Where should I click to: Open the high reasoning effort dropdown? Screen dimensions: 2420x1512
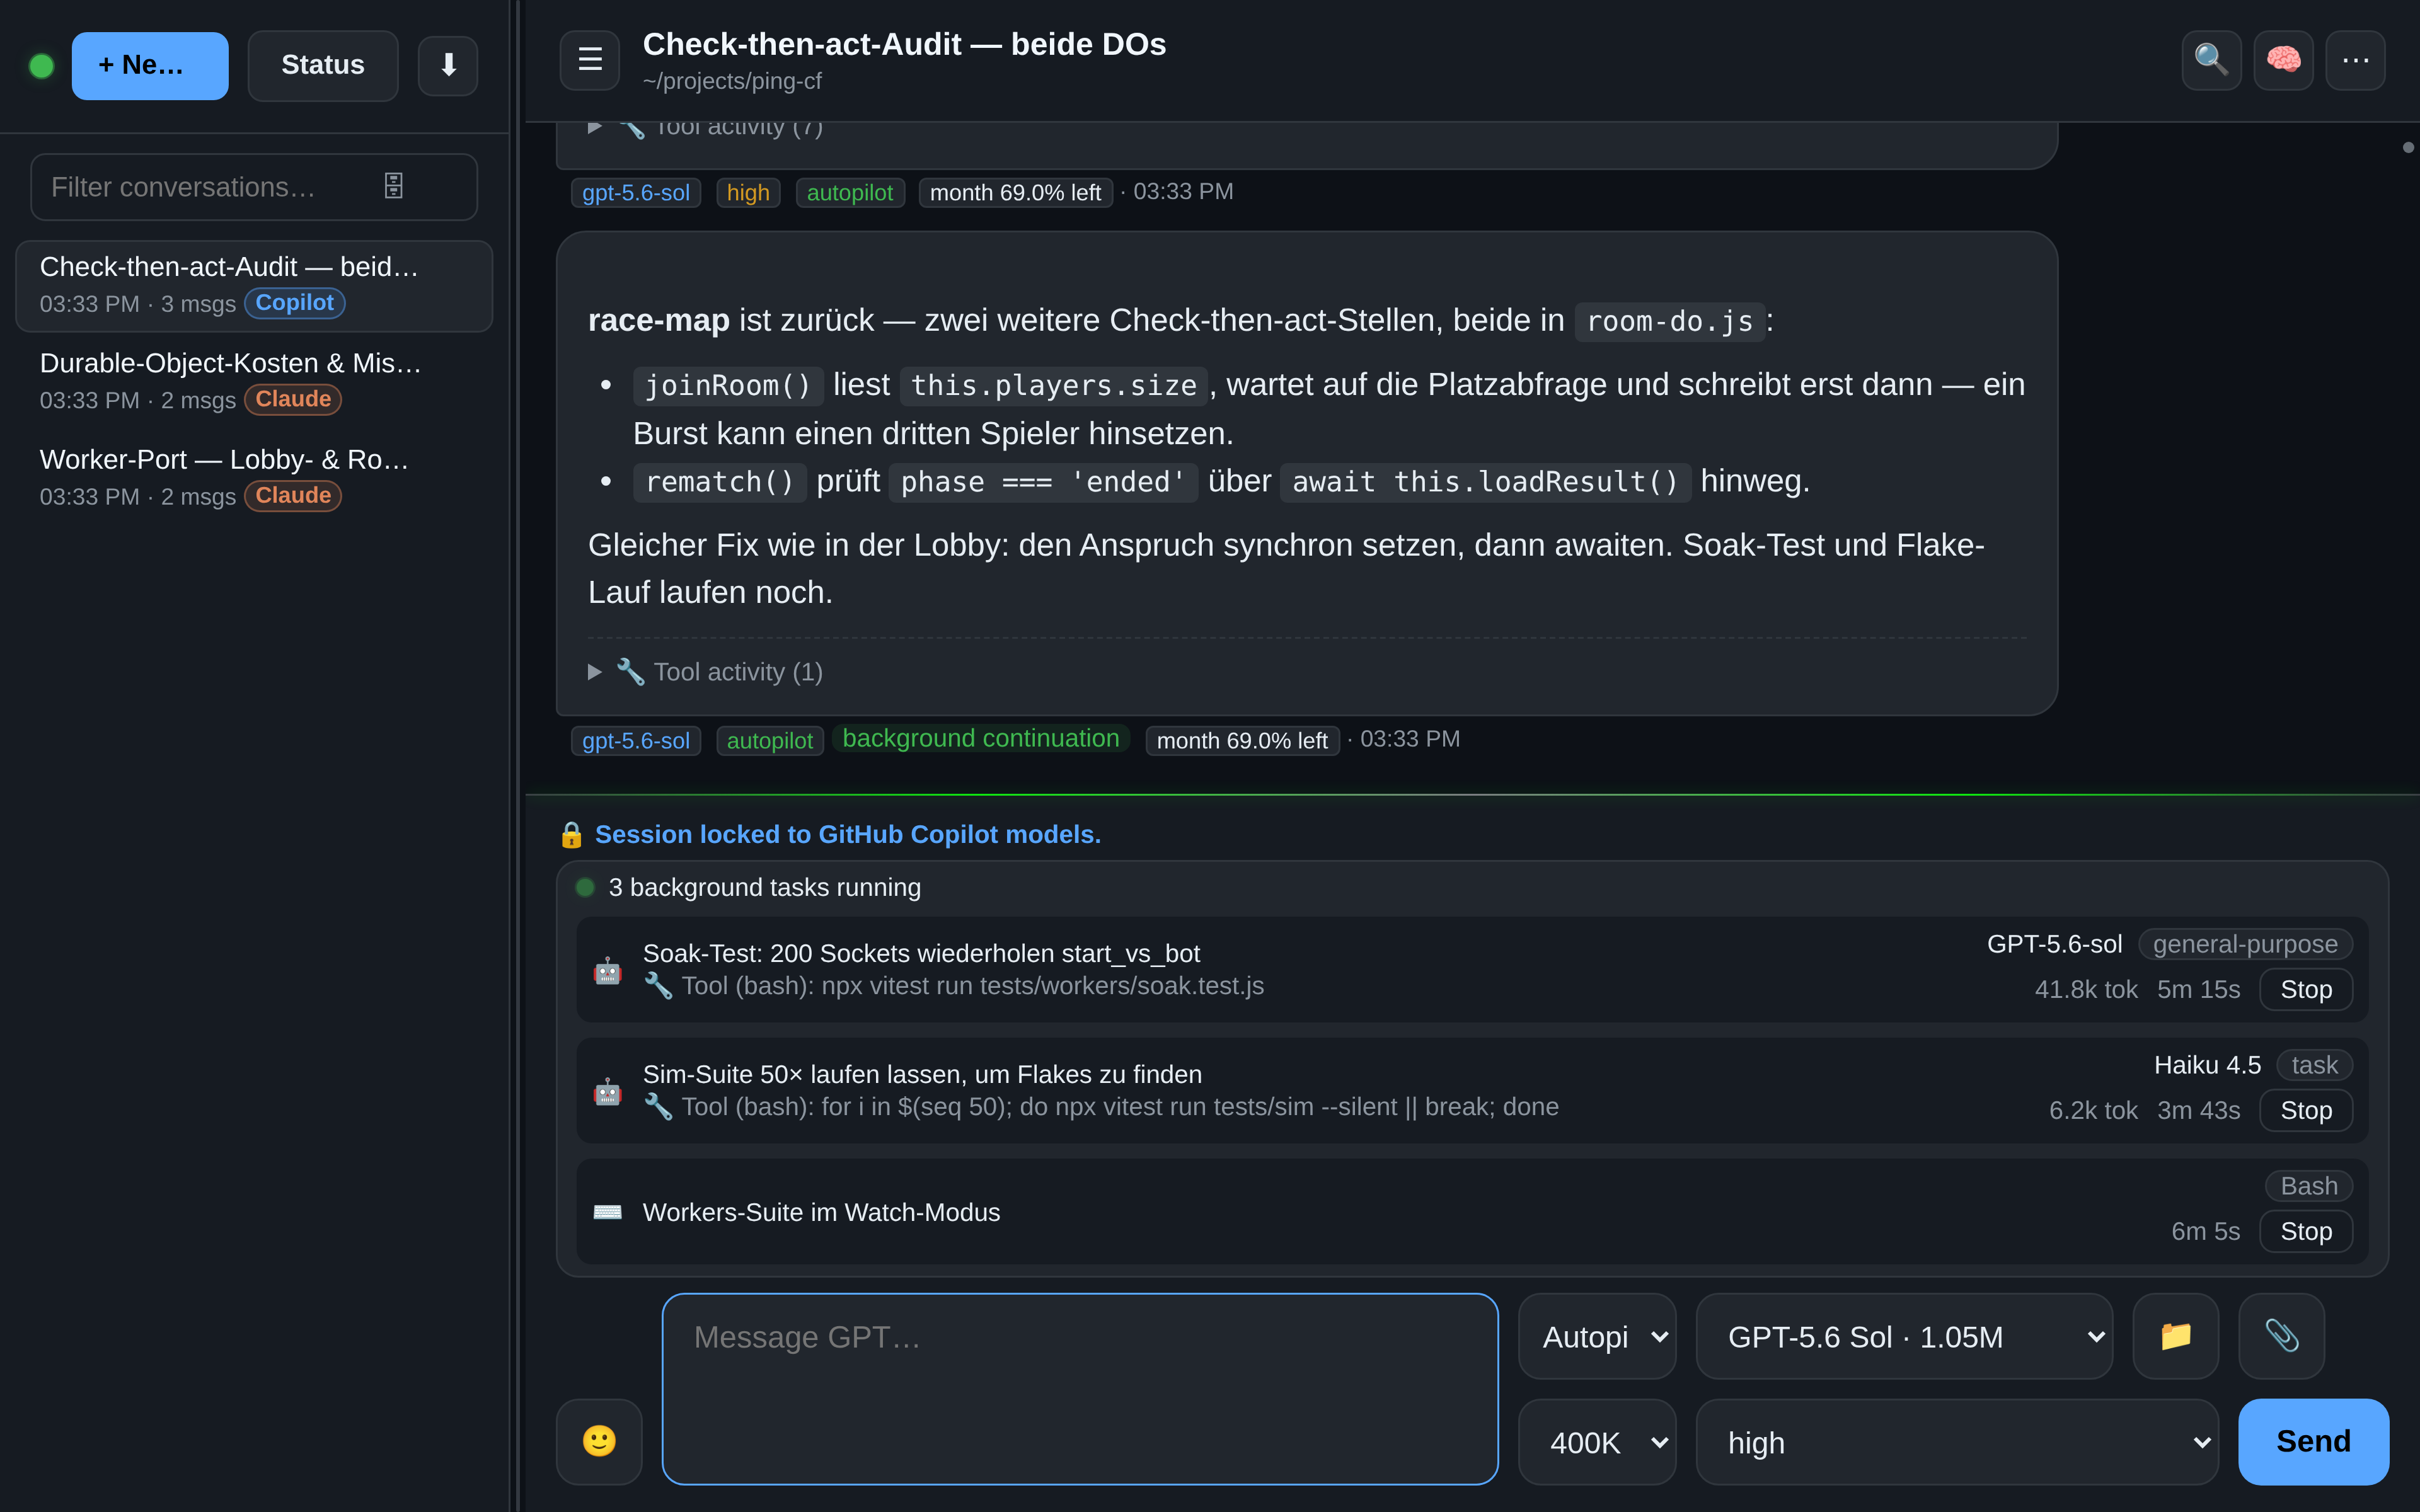[1957, 1442]
